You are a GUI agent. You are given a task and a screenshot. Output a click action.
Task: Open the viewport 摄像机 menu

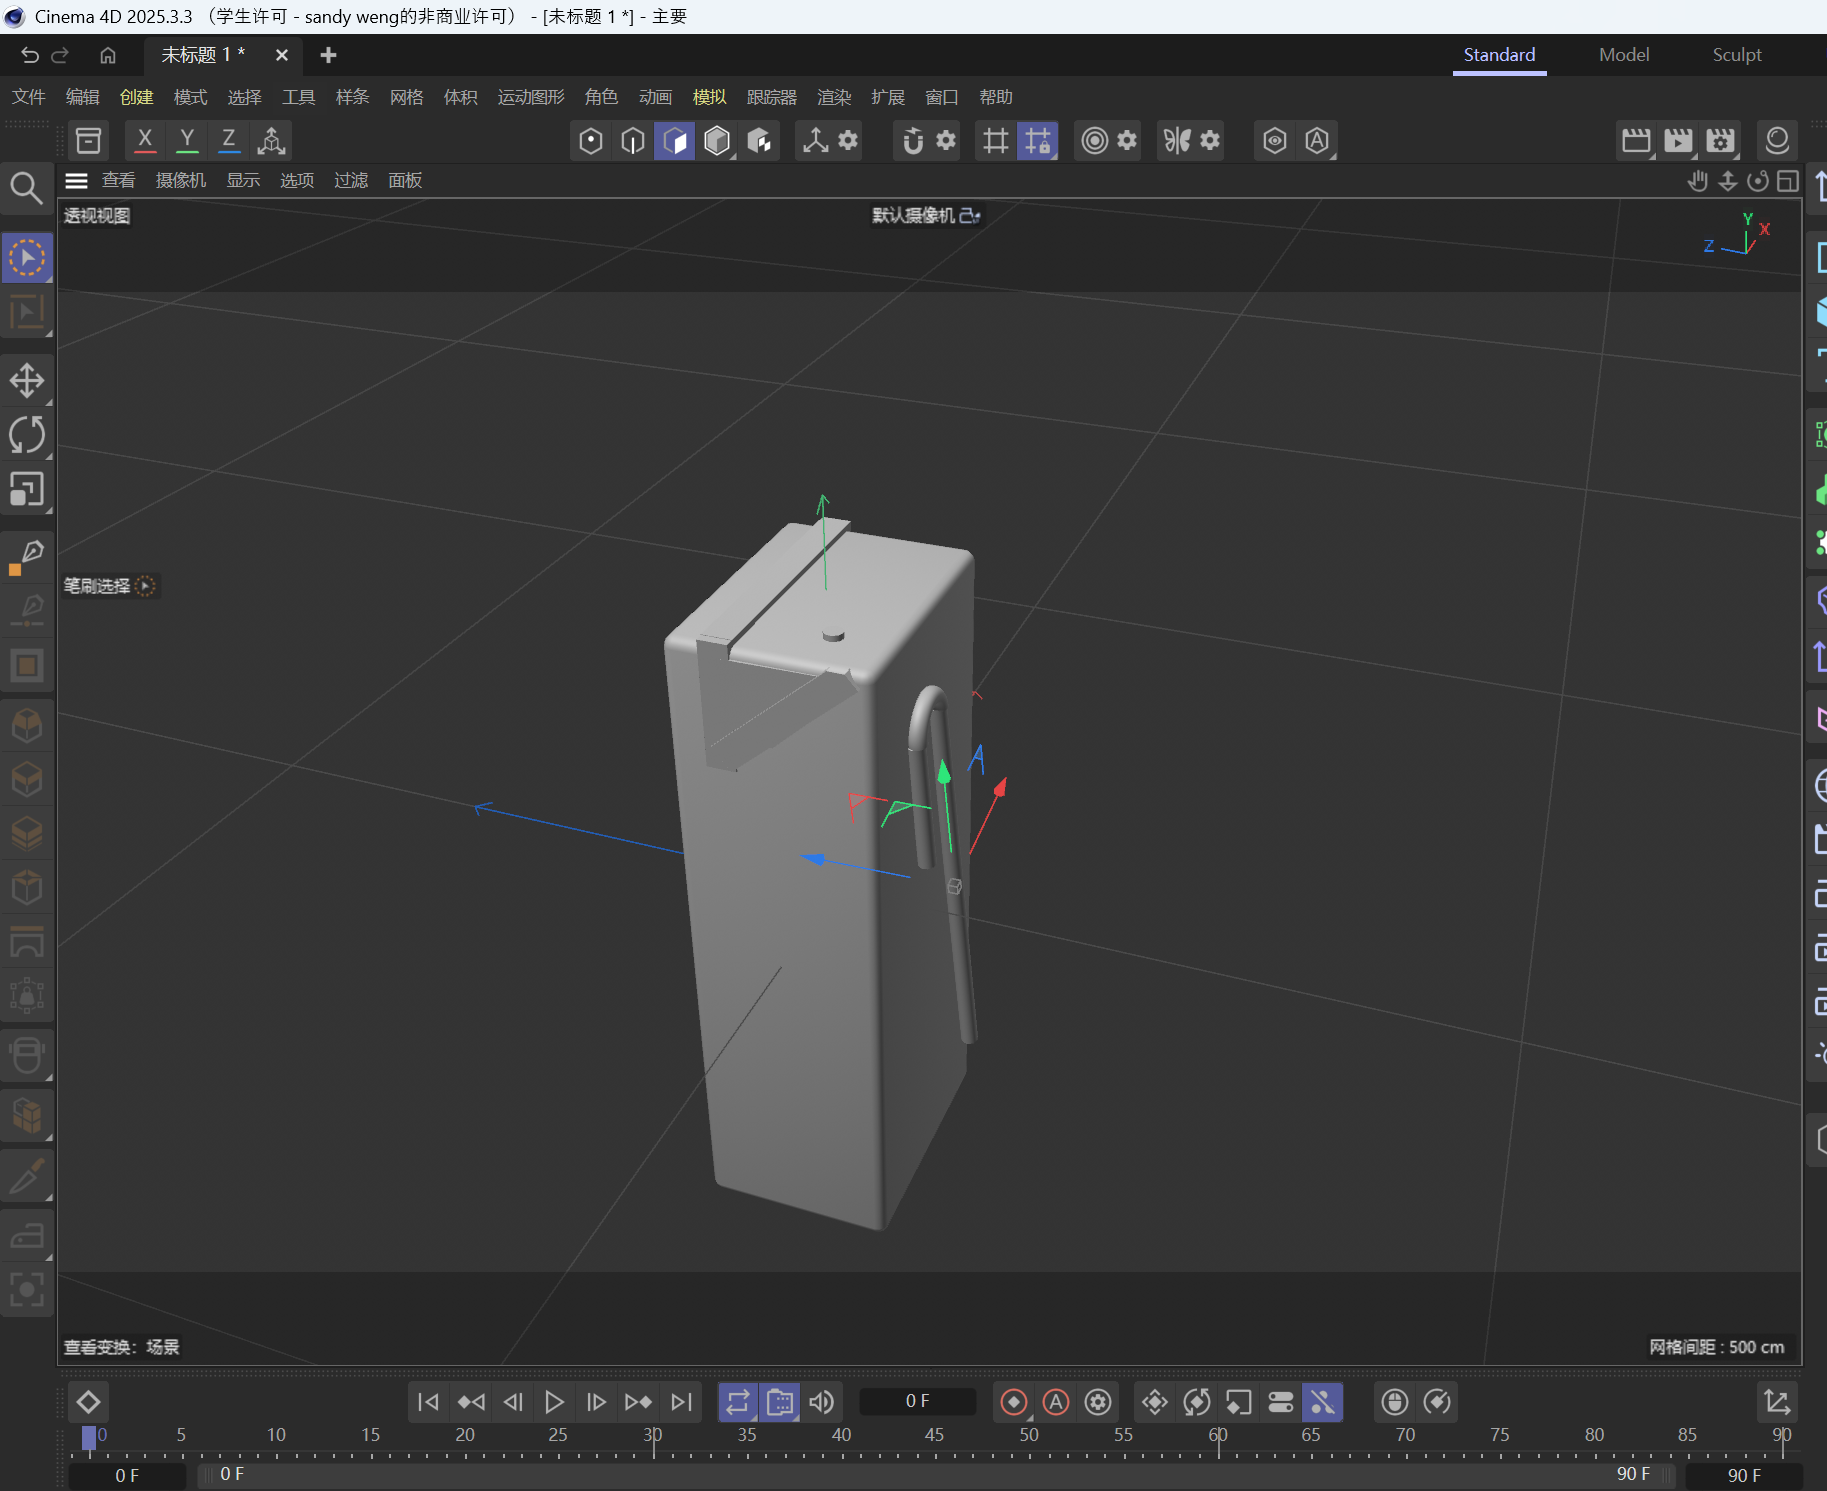click(x=181, y=180)
